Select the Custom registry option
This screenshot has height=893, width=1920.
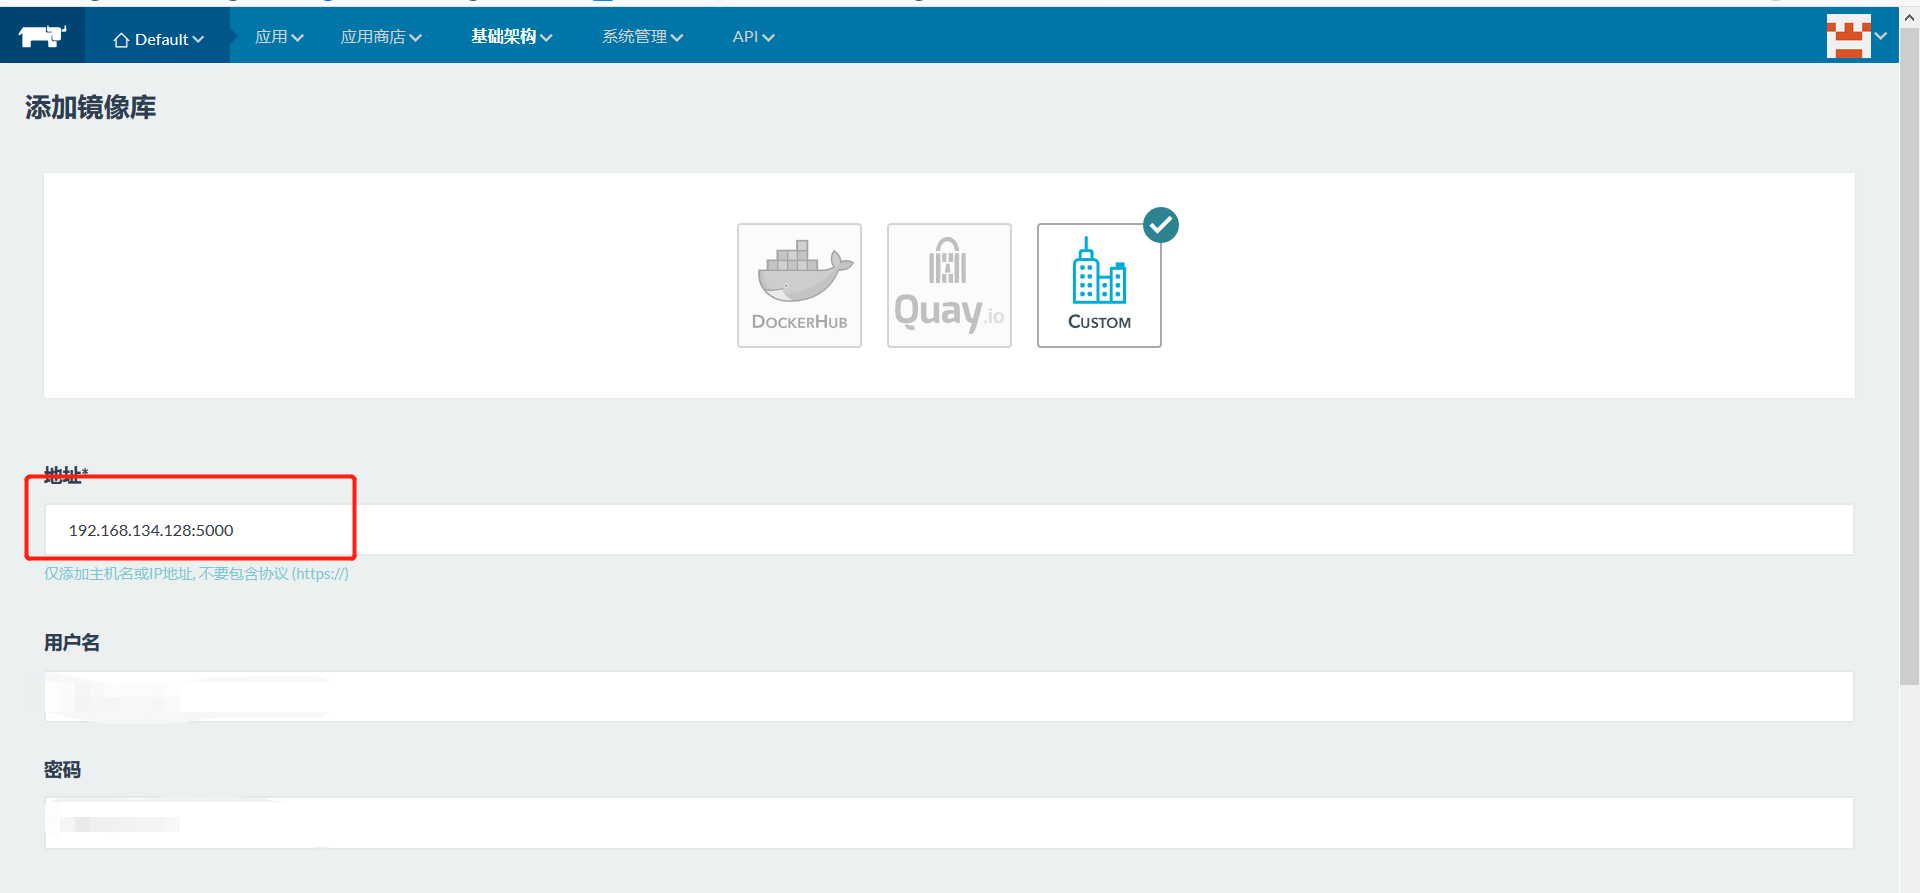pyautogui.click(x=1099, y=285)
